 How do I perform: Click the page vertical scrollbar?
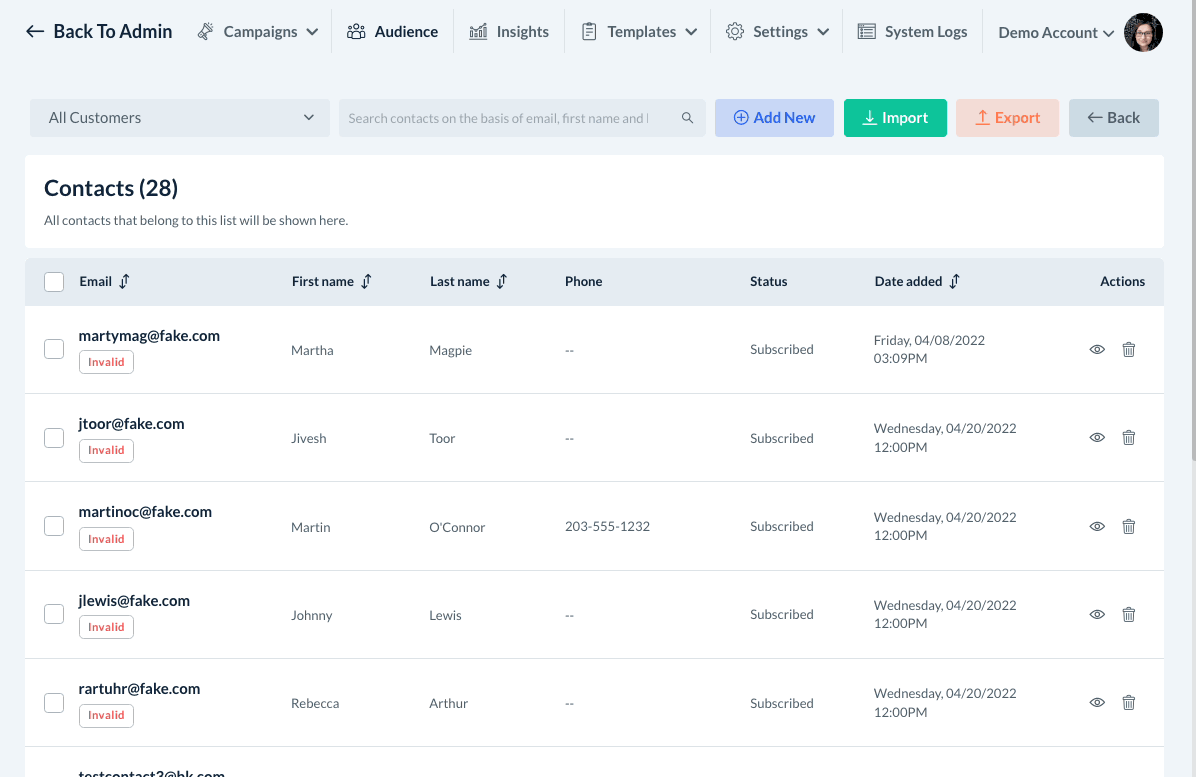1193,229
